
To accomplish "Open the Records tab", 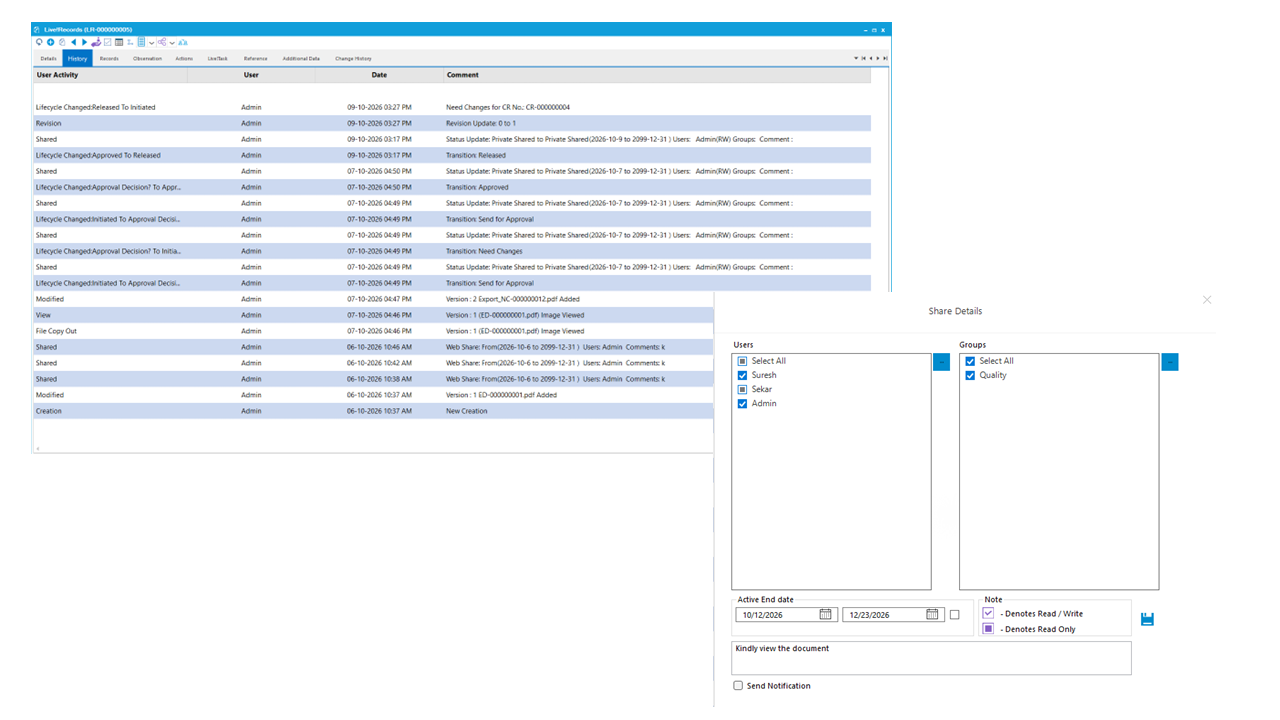I will point(109,58).
